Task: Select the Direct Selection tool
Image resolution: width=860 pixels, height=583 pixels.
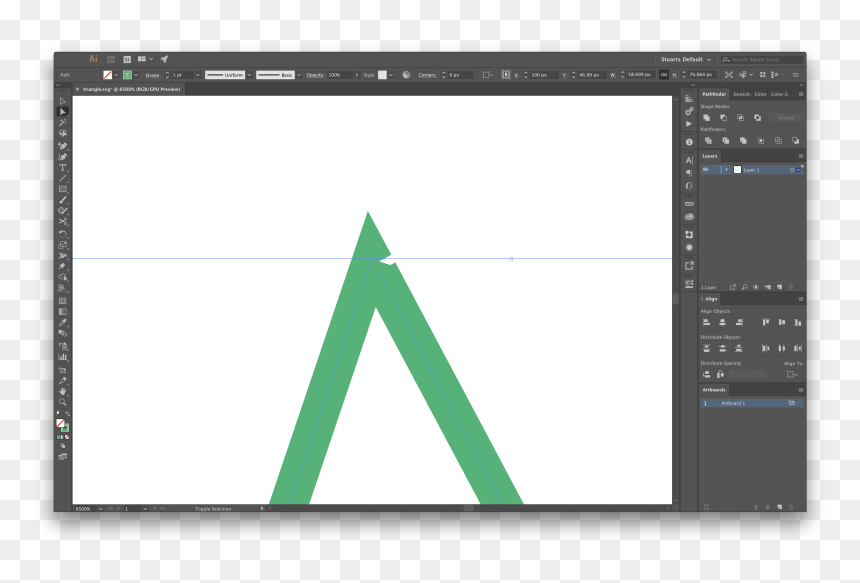Action: [63, 112]
